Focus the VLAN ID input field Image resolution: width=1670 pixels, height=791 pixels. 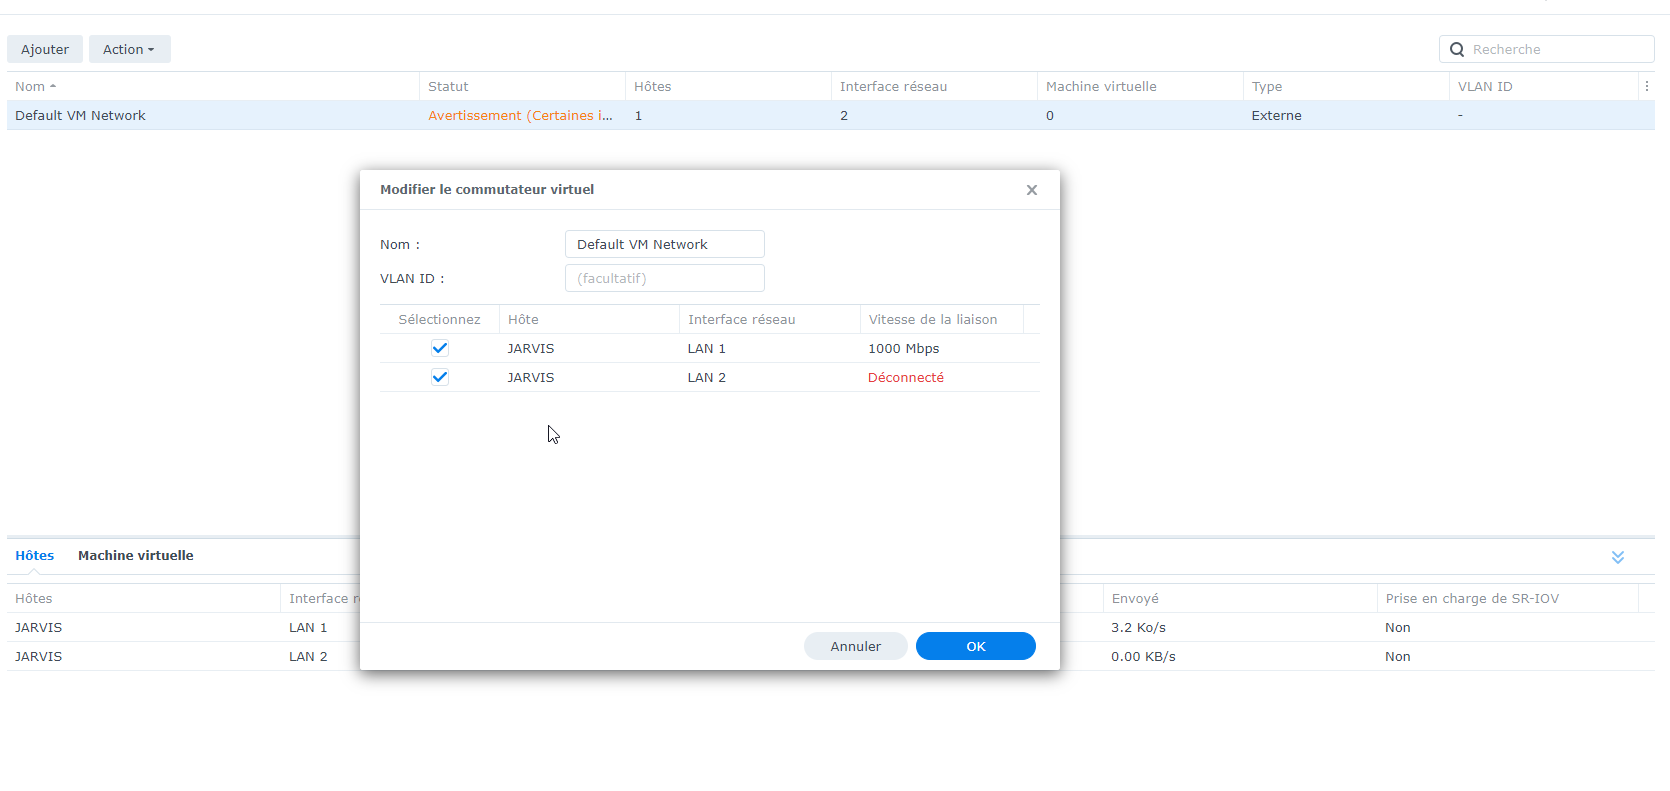664,278
